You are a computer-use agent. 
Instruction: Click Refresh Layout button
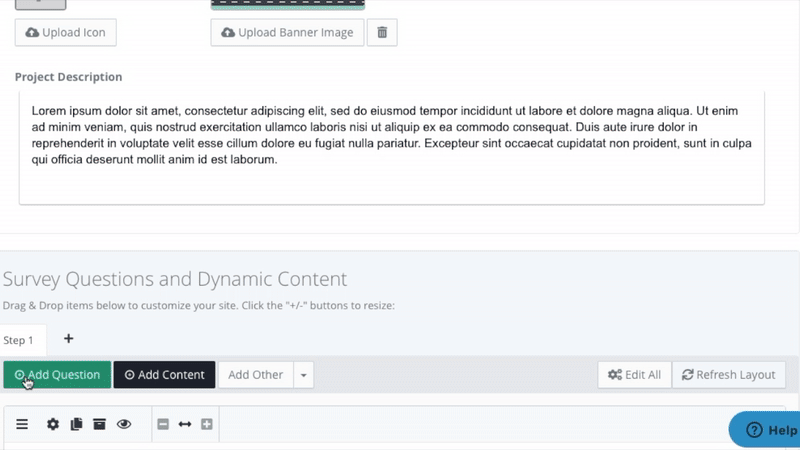coord(729,375)
